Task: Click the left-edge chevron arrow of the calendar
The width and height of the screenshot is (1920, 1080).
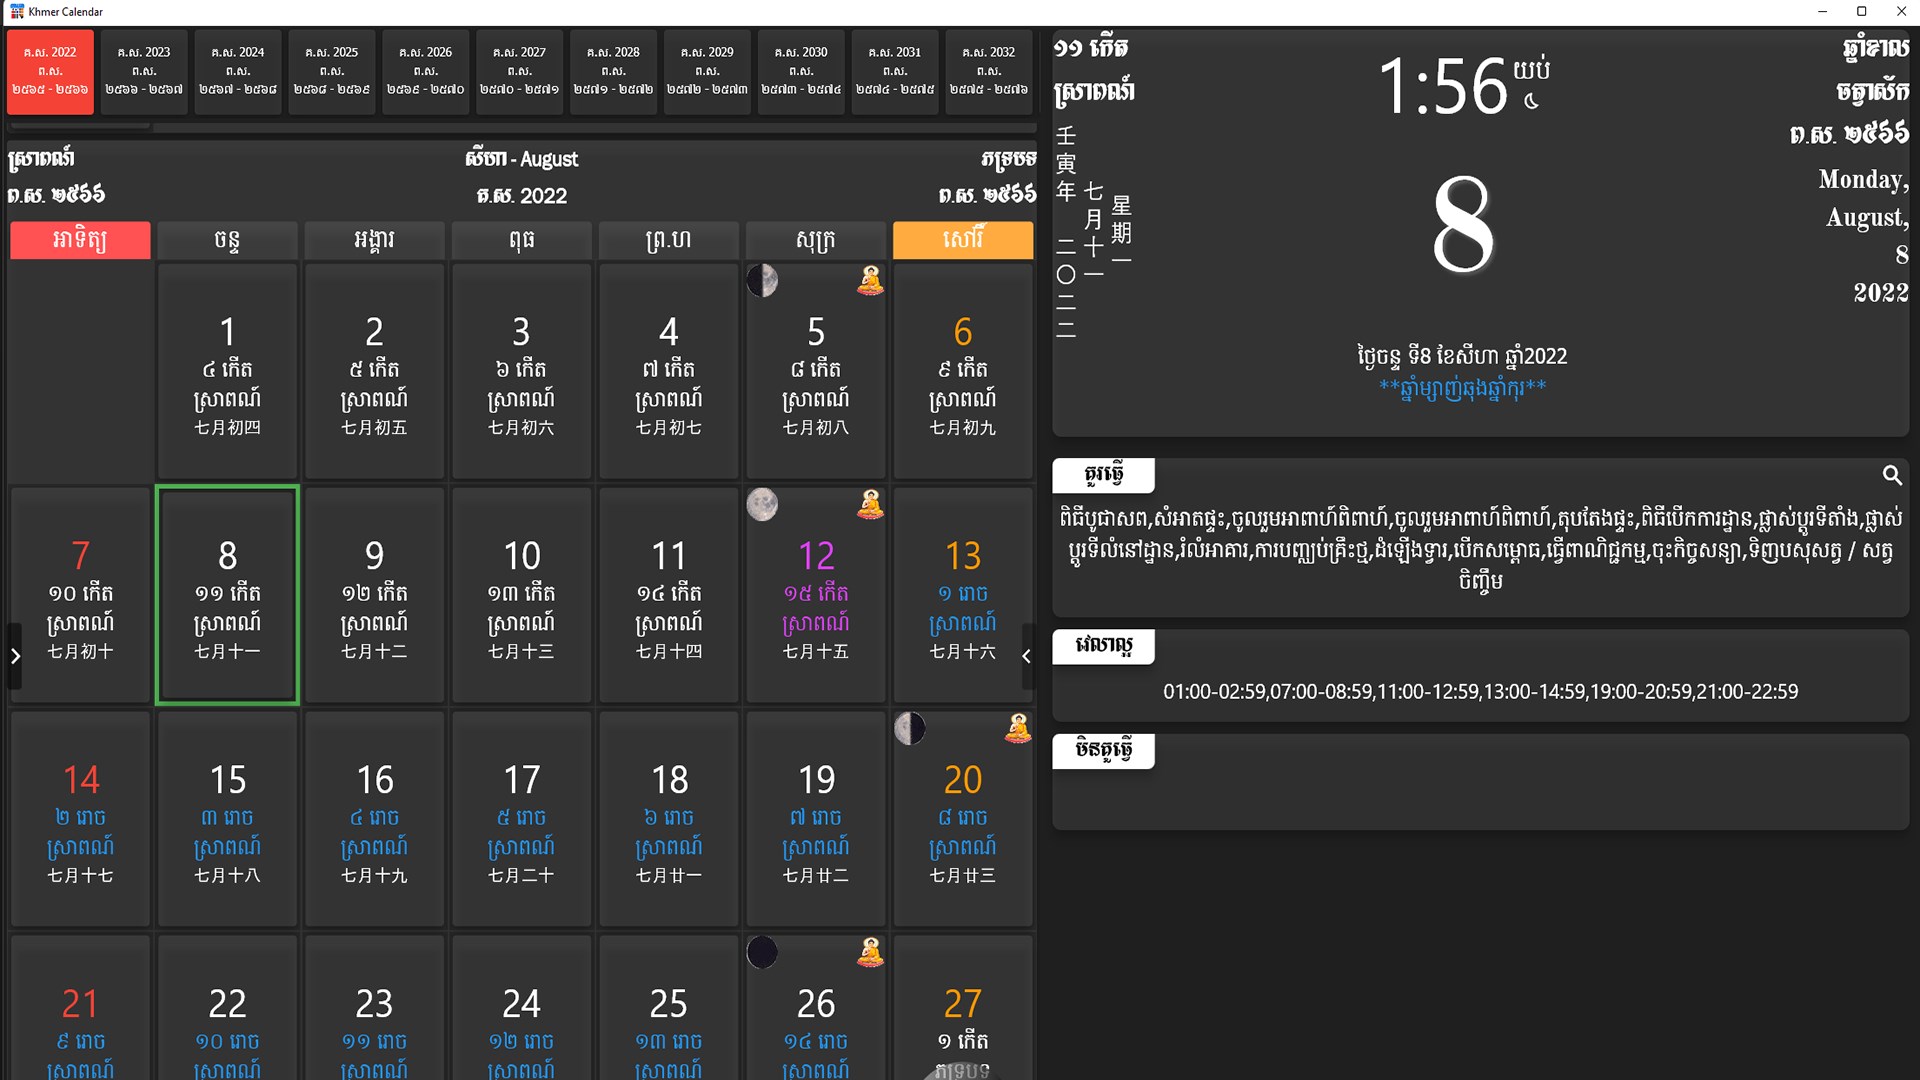Action: point(15,656)
